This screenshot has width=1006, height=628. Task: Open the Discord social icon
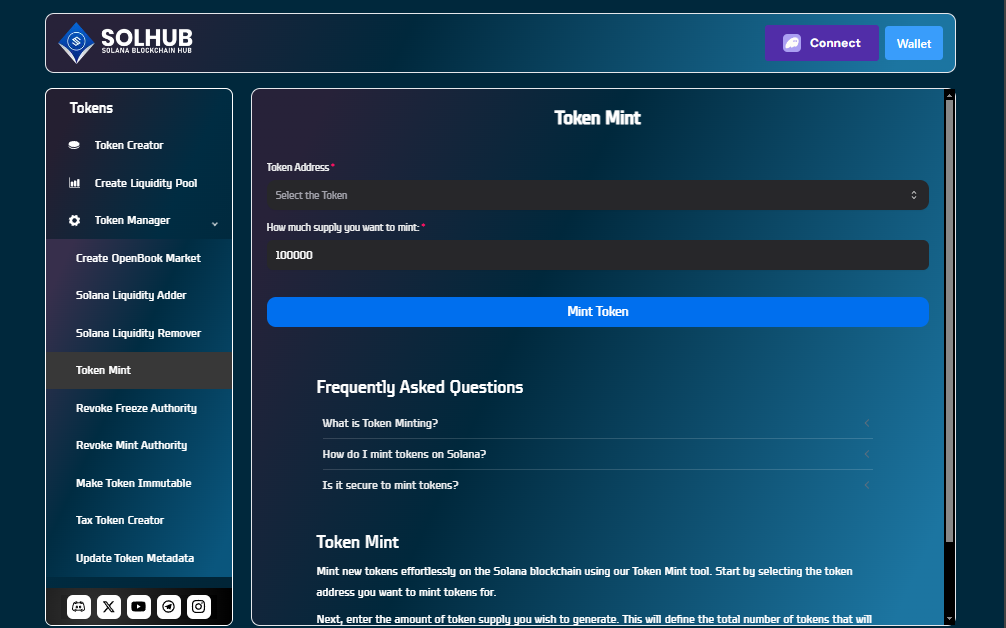[x=79, y=606]
